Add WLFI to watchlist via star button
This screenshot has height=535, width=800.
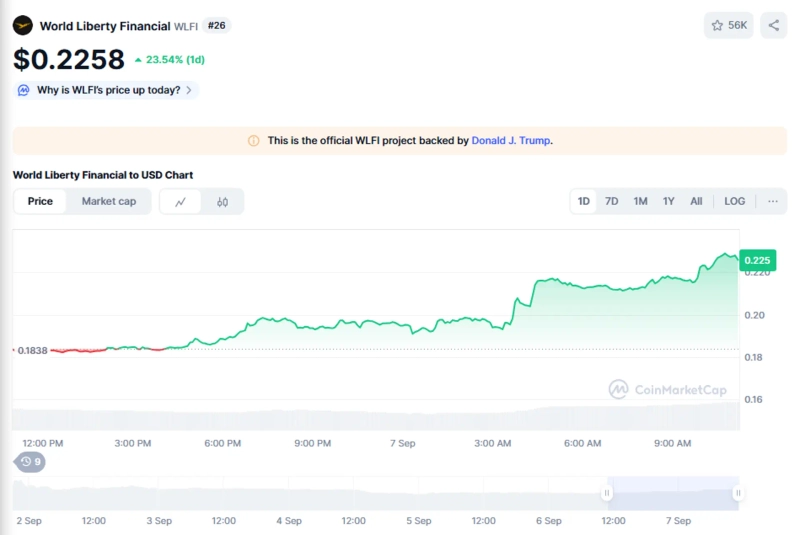pyautogui.click(x=728, y=26)
